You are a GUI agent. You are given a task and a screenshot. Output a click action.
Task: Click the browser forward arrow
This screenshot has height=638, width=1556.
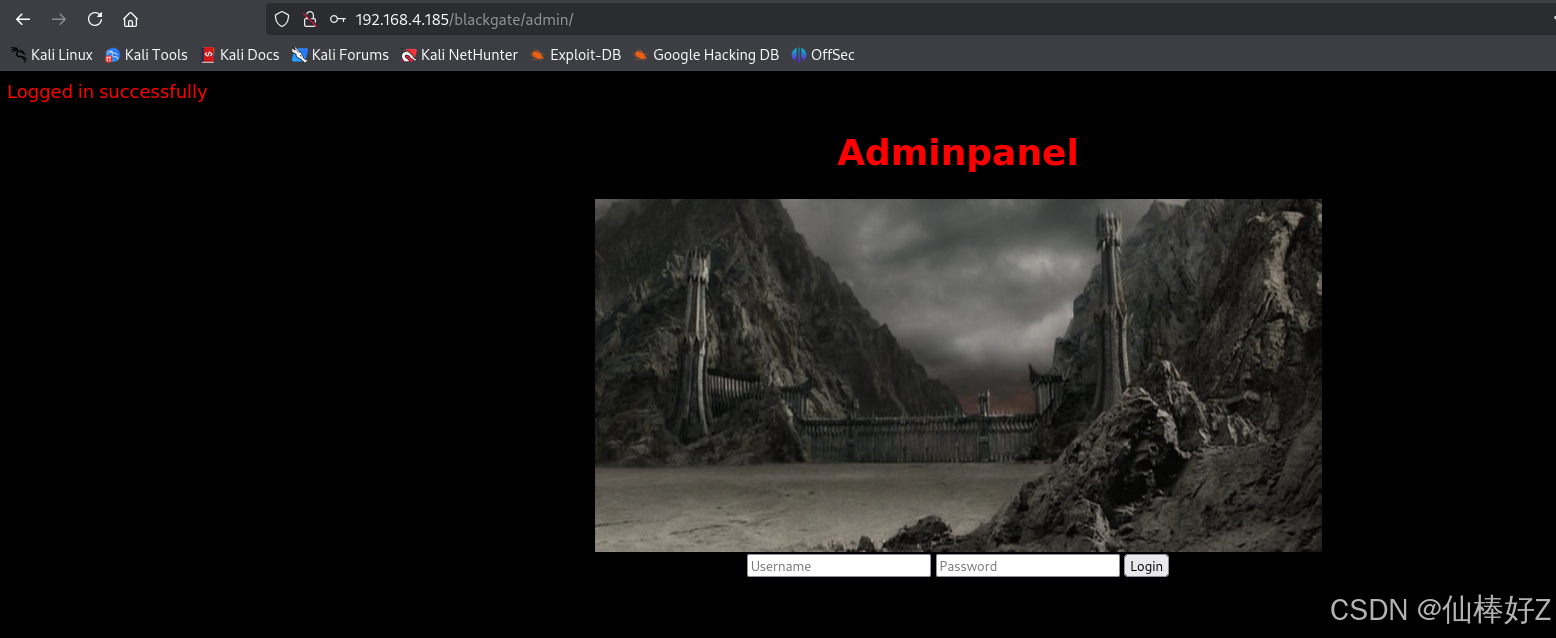(59, 19)
